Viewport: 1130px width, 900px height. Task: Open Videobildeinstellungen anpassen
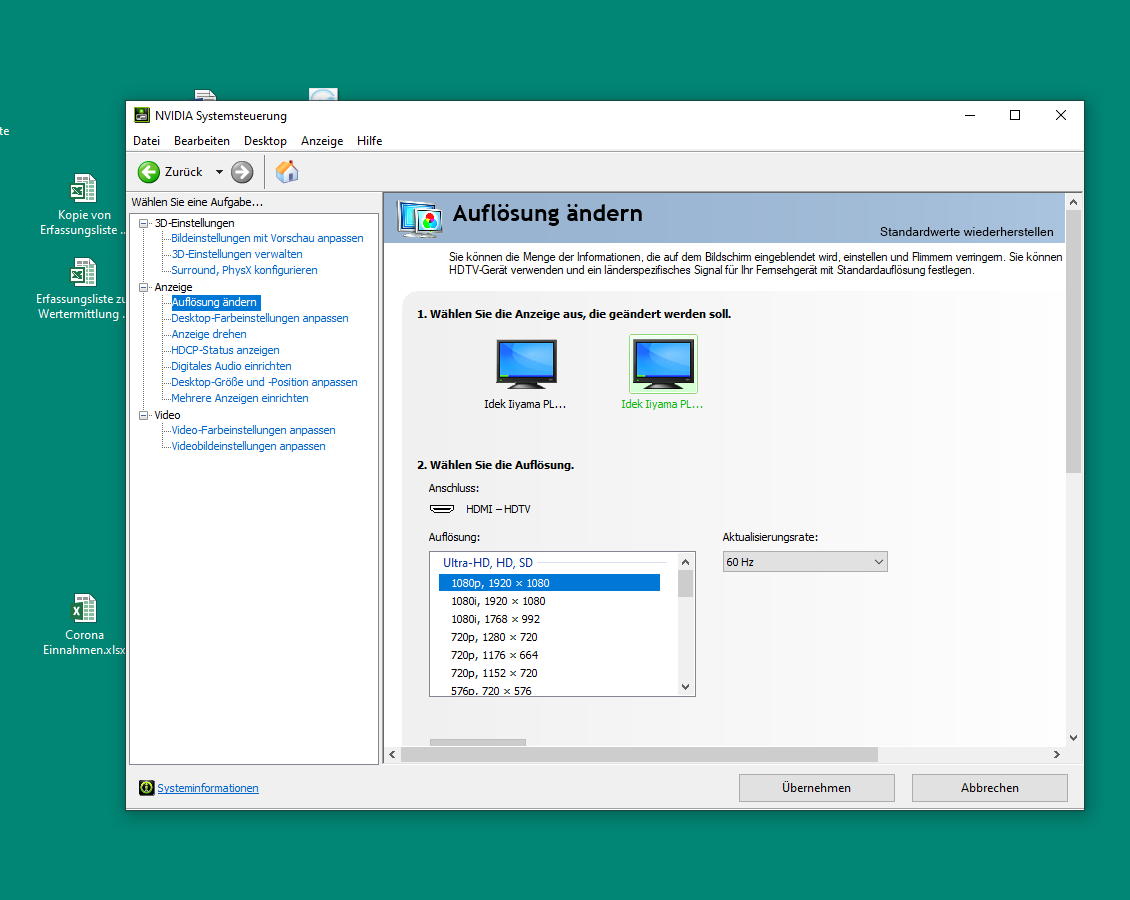pyautogui.click(x=248, y=446)
